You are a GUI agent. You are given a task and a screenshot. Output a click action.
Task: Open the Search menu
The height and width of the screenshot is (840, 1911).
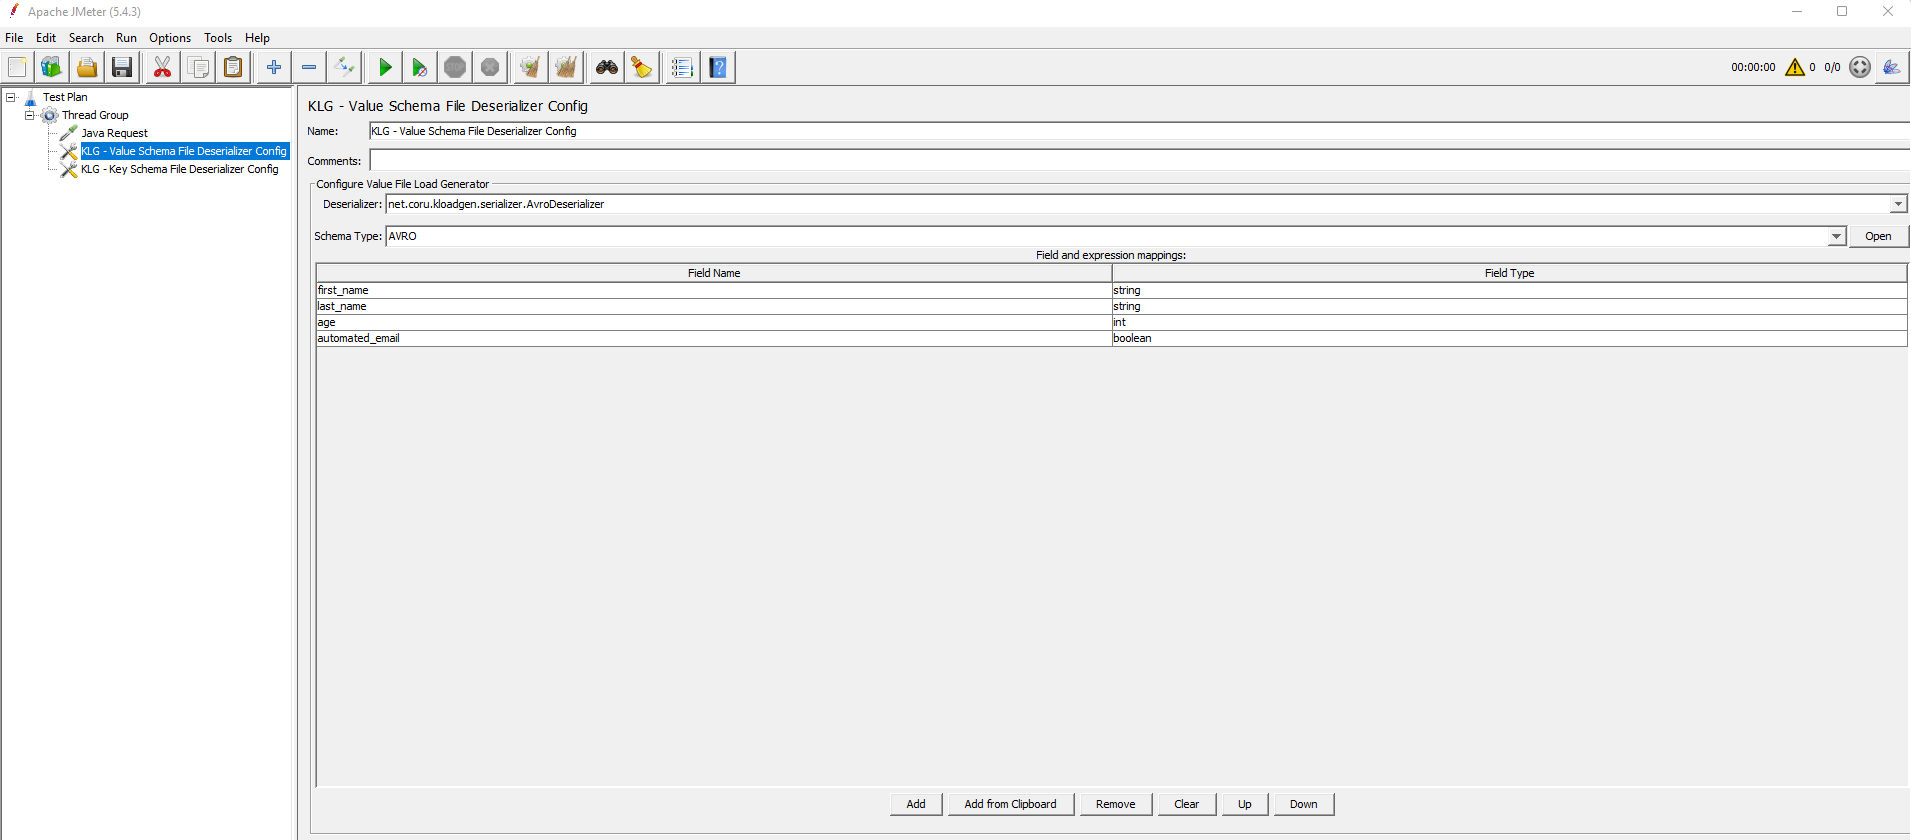click(x=86, y=38)
